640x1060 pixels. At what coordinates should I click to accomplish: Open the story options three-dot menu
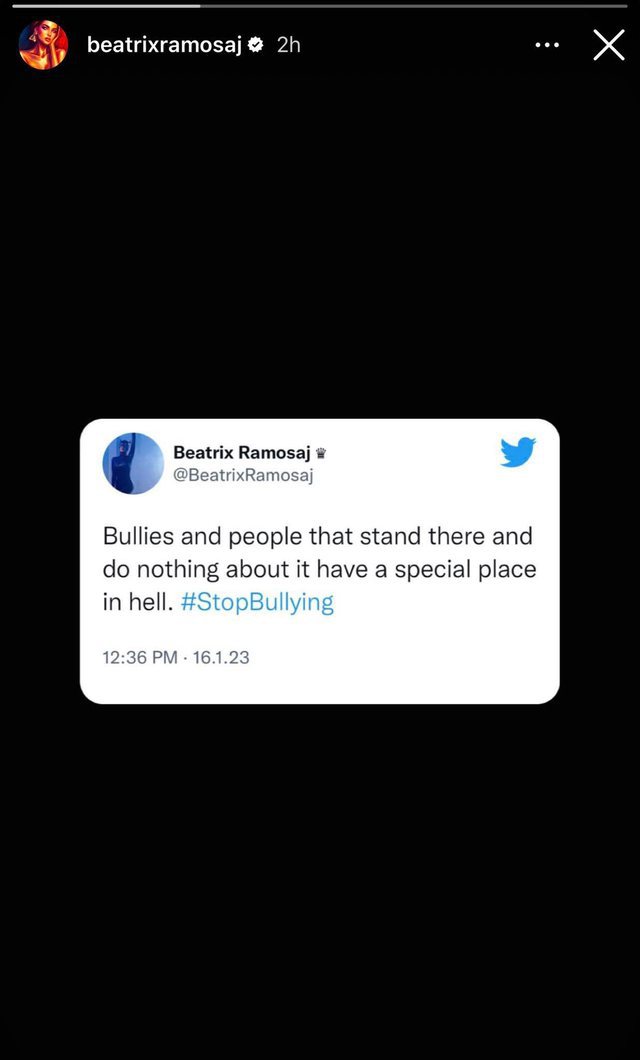pyautogui.click(x=546, y=45)
